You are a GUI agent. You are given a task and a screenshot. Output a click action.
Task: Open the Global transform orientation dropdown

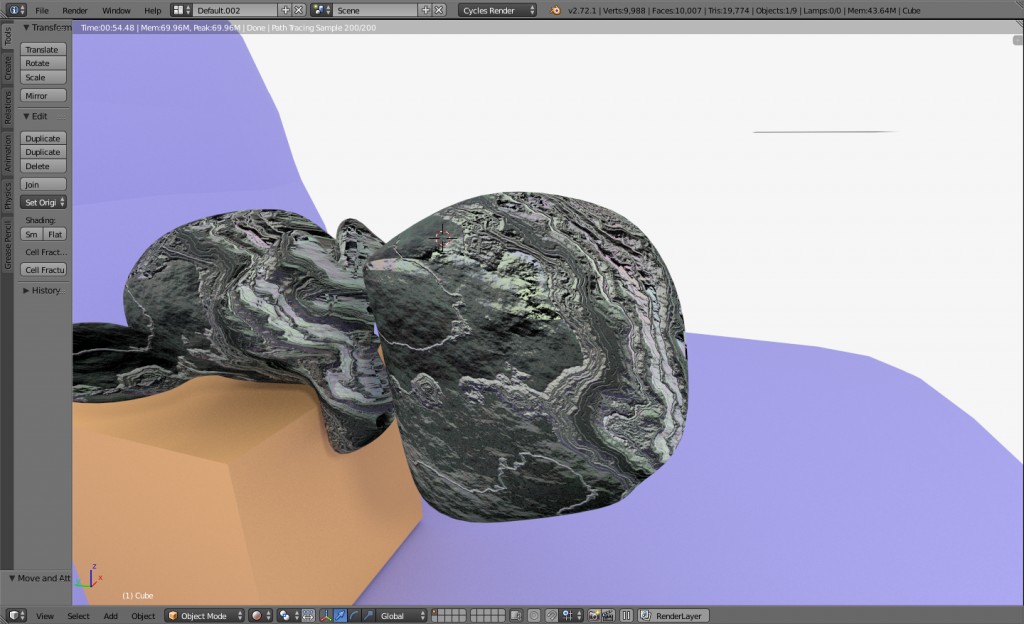(399, 615)
